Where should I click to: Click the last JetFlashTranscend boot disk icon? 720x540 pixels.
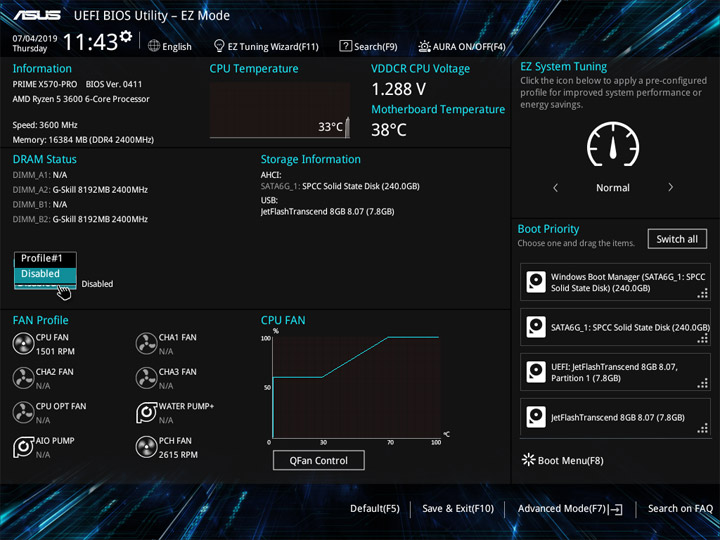pyautogui.click(x=536, y=417)
